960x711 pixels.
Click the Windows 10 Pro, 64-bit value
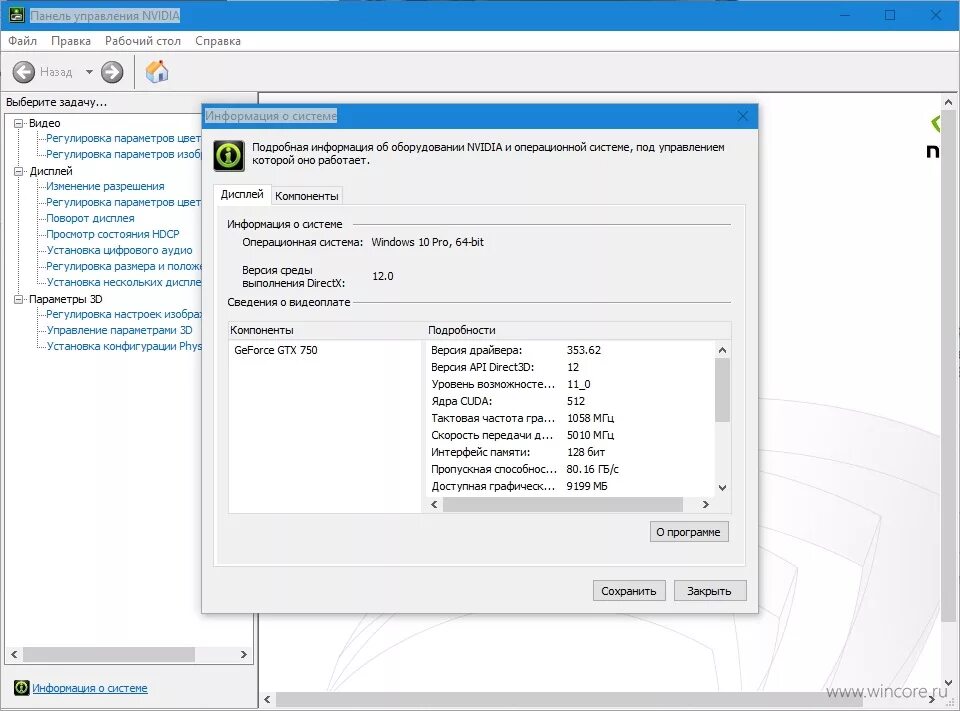tap(427, 242)
